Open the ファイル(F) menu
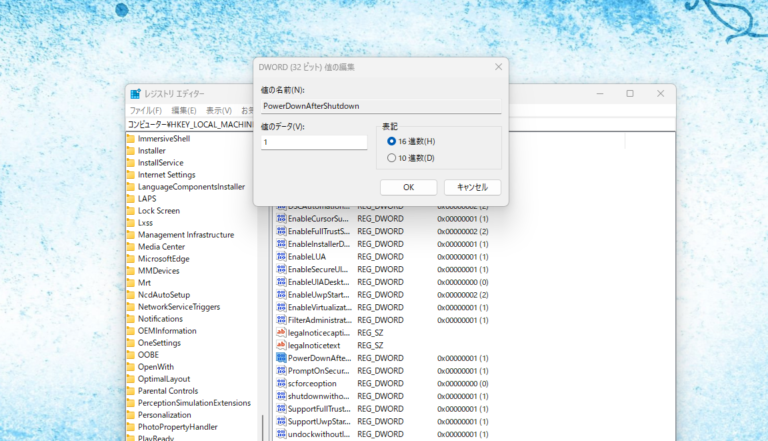This screenshot has width=768, height=441. click(146, 110)
